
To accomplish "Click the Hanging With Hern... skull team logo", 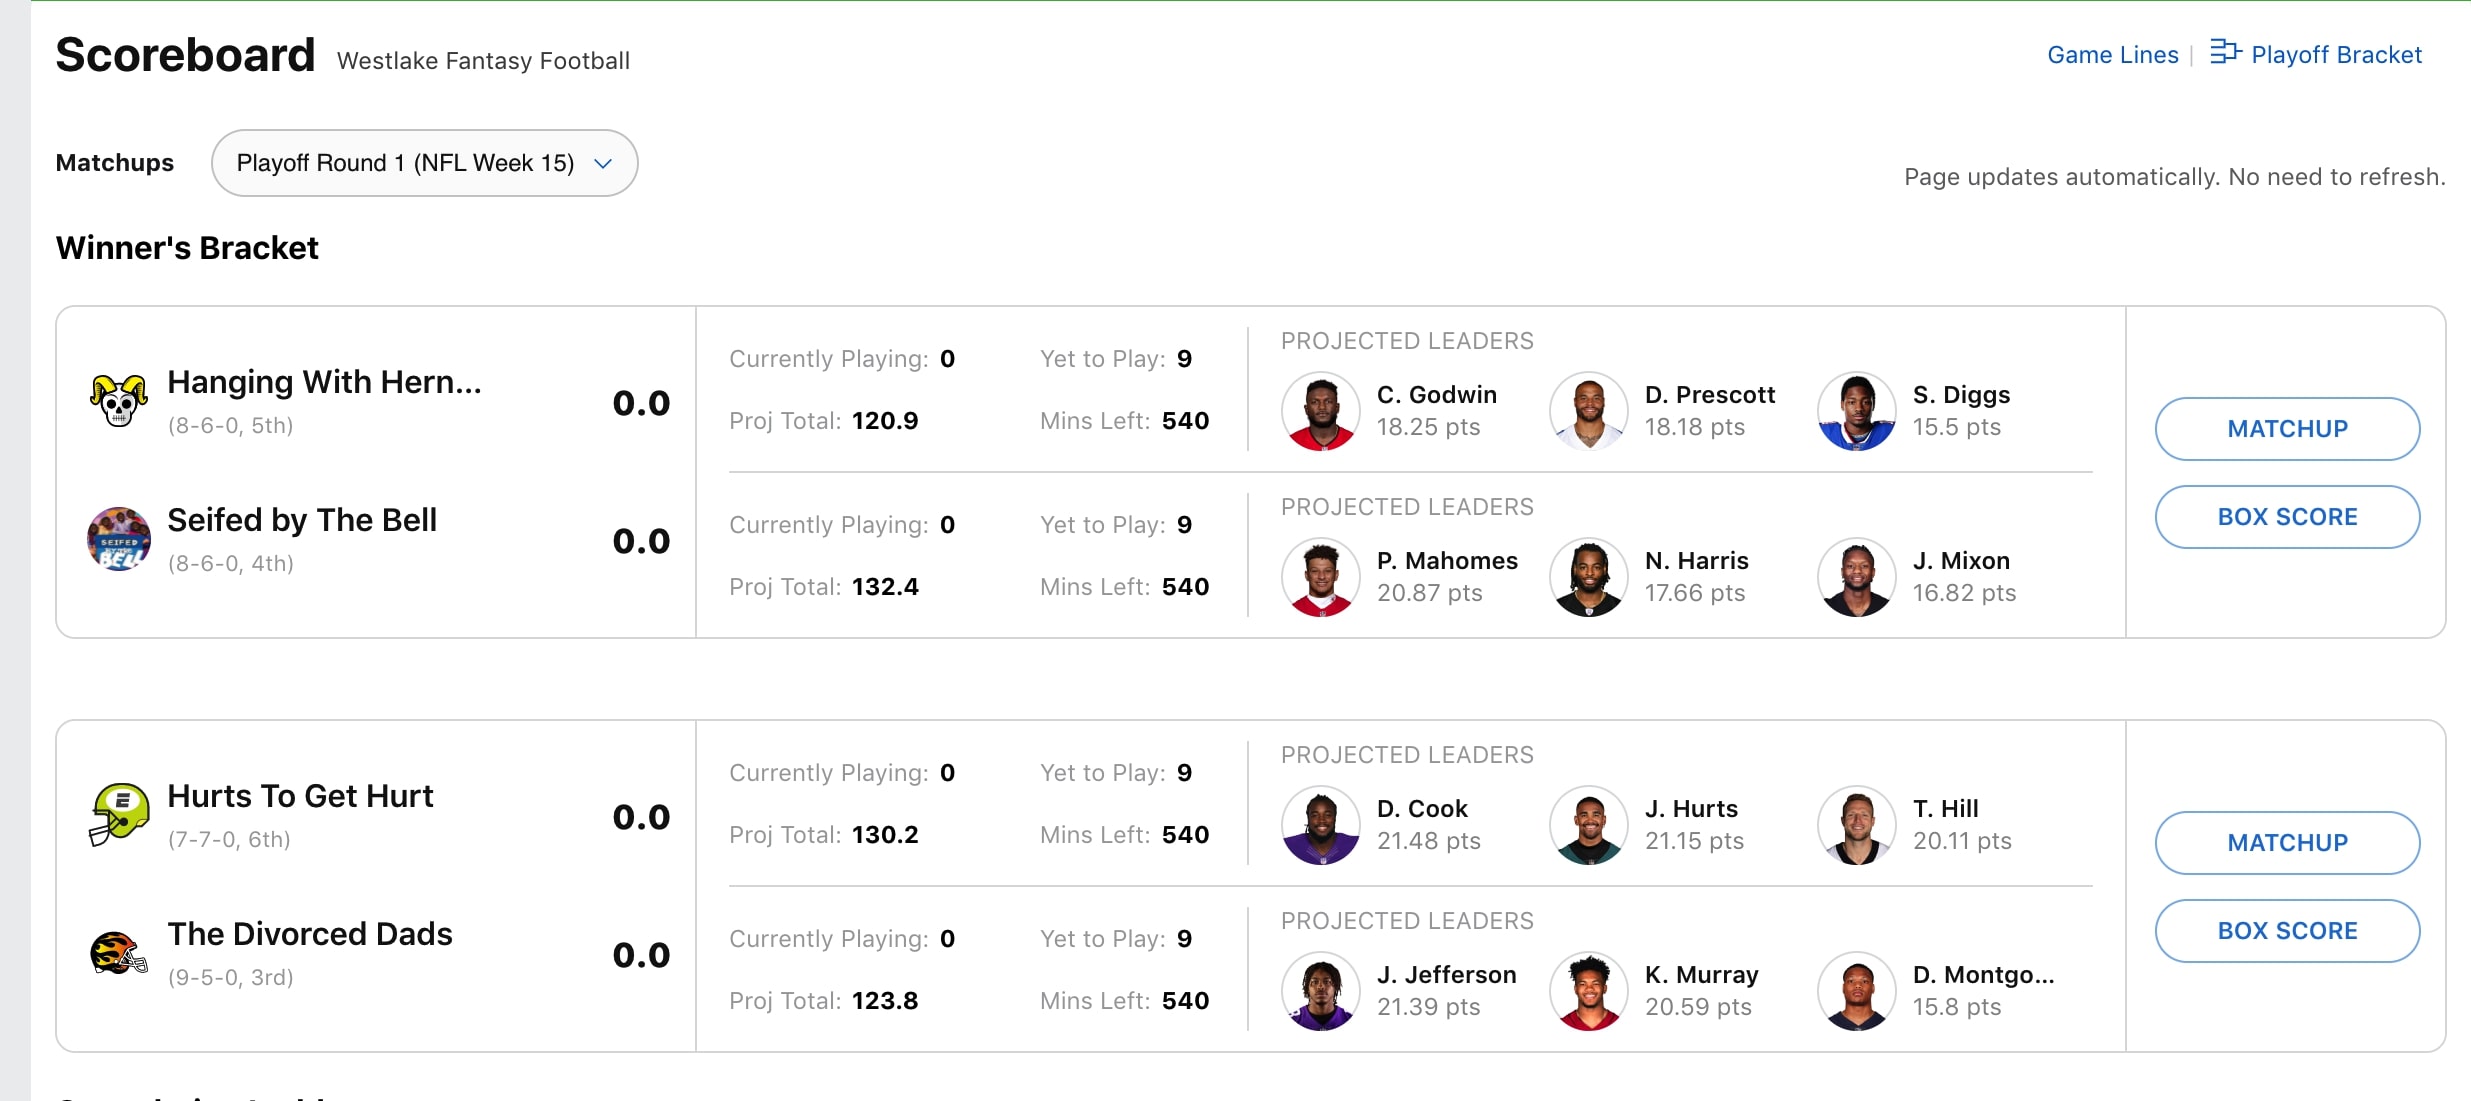I will 119,401.
